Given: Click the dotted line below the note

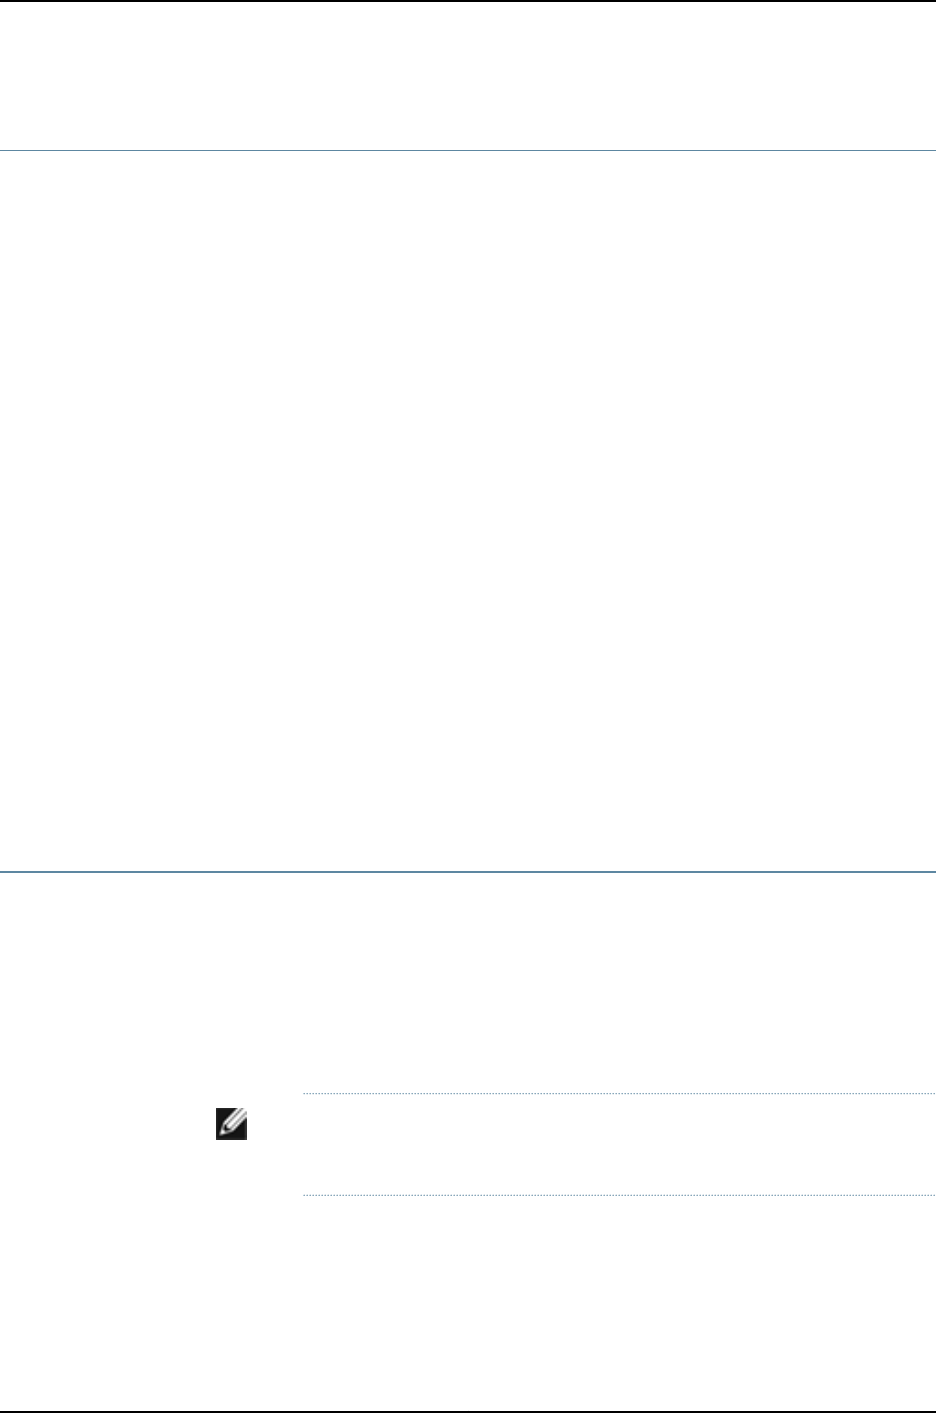Looking at the screenshot, I should pyautogui.click(x=617, y=1194).
